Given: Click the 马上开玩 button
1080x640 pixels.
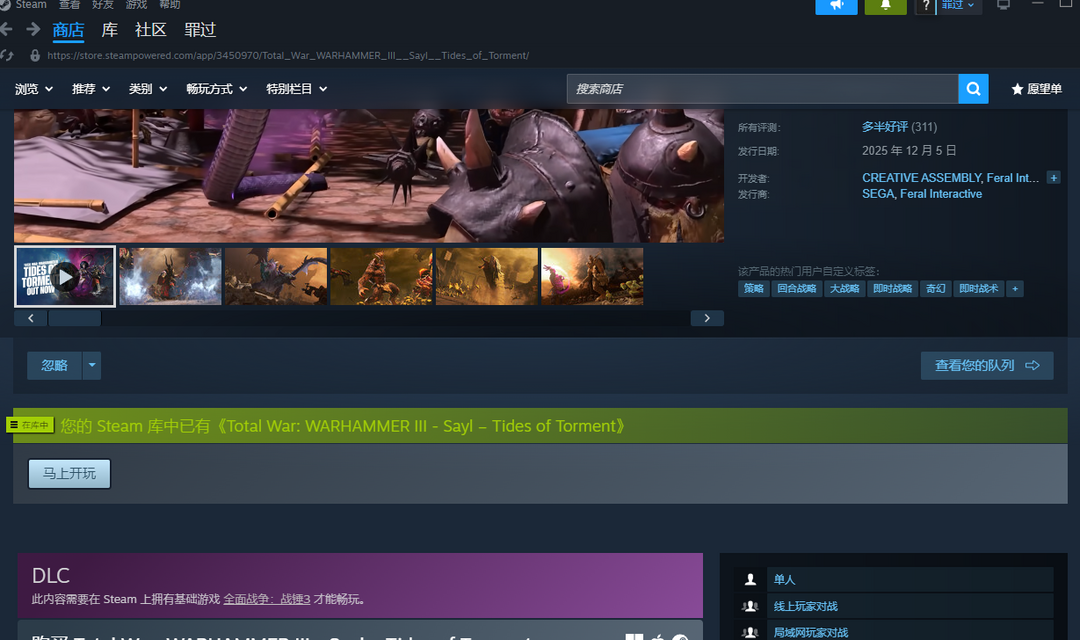Looking at the screenshot, I should (x=69, y=473).
